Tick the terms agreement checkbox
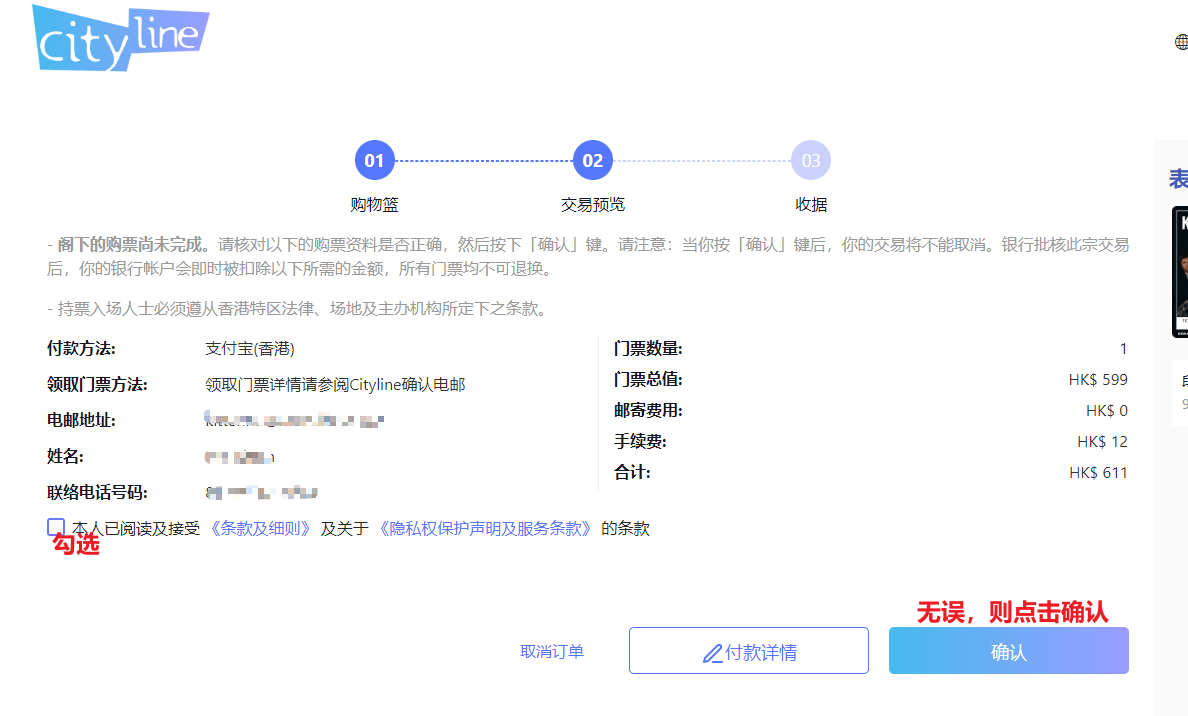The width and height of the screenshot is (1188, 716). pos(56,527)
